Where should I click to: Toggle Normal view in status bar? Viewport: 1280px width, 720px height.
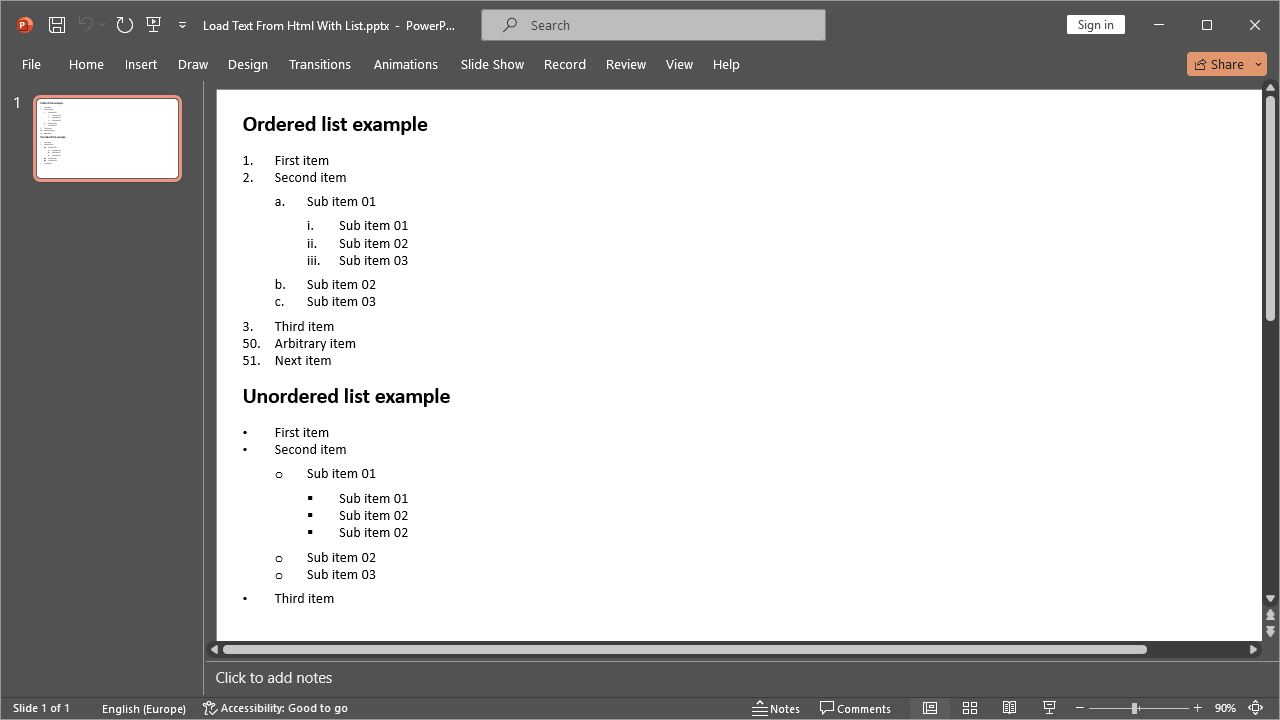(929, 708)
